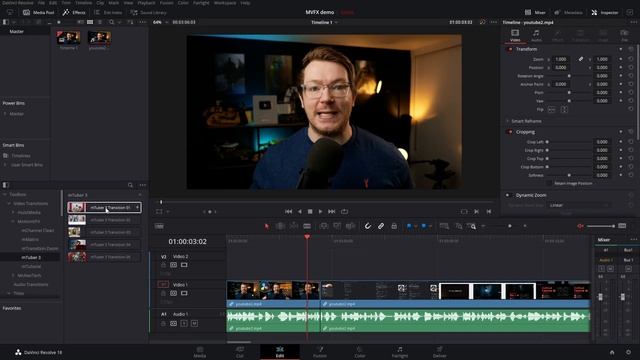Open the Color page tab

(x=360, y=352)
